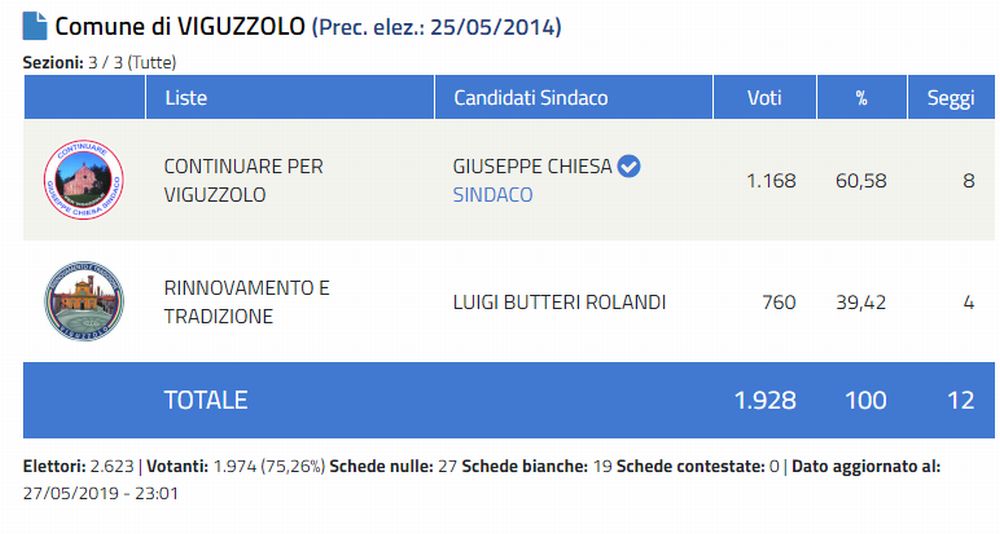Open the Continuare per Viguzzolo list logo
The image size is (1000, 534).
click(84, 180)
